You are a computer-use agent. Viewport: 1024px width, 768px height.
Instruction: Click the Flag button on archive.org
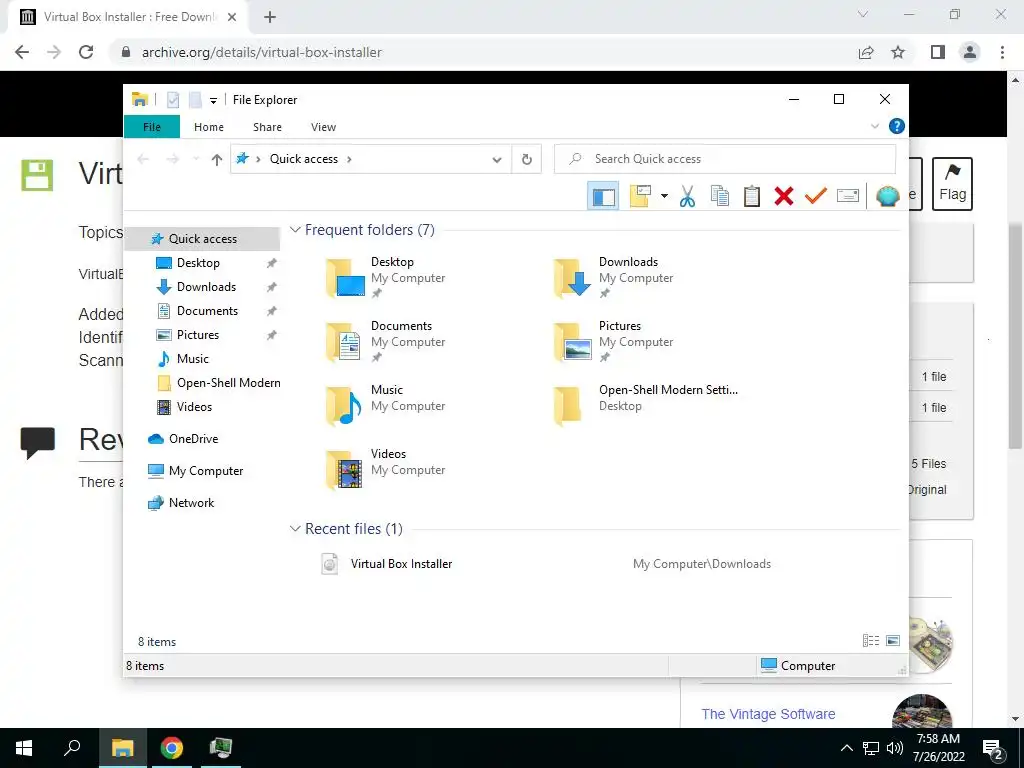pyautogui.click(x=952, y=184)
